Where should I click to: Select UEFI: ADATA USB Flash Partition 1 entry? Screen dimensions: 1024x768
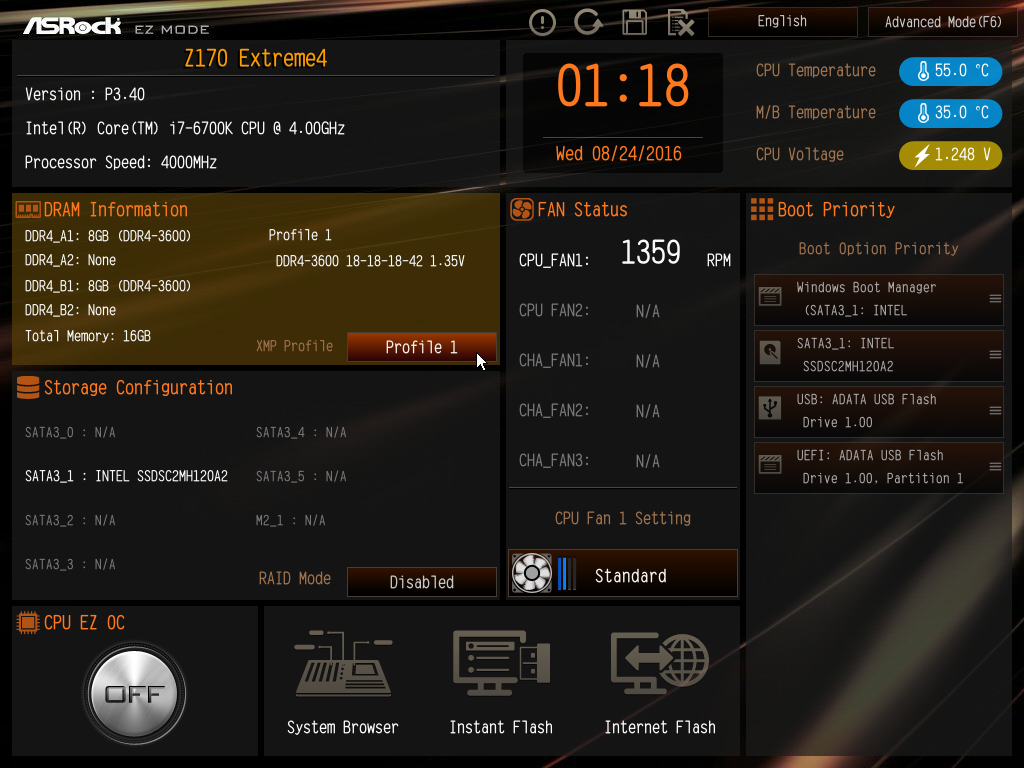click(878, 468)
